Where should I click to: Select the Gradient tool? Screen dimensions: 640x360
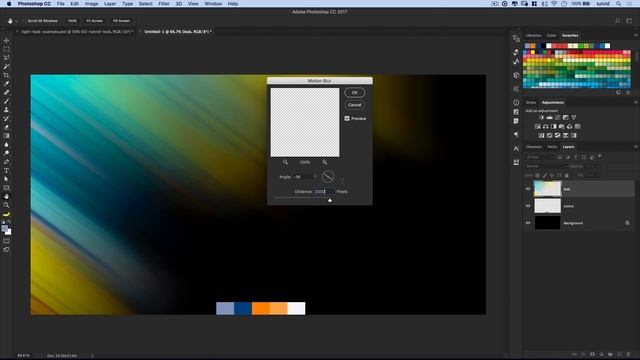7,136
